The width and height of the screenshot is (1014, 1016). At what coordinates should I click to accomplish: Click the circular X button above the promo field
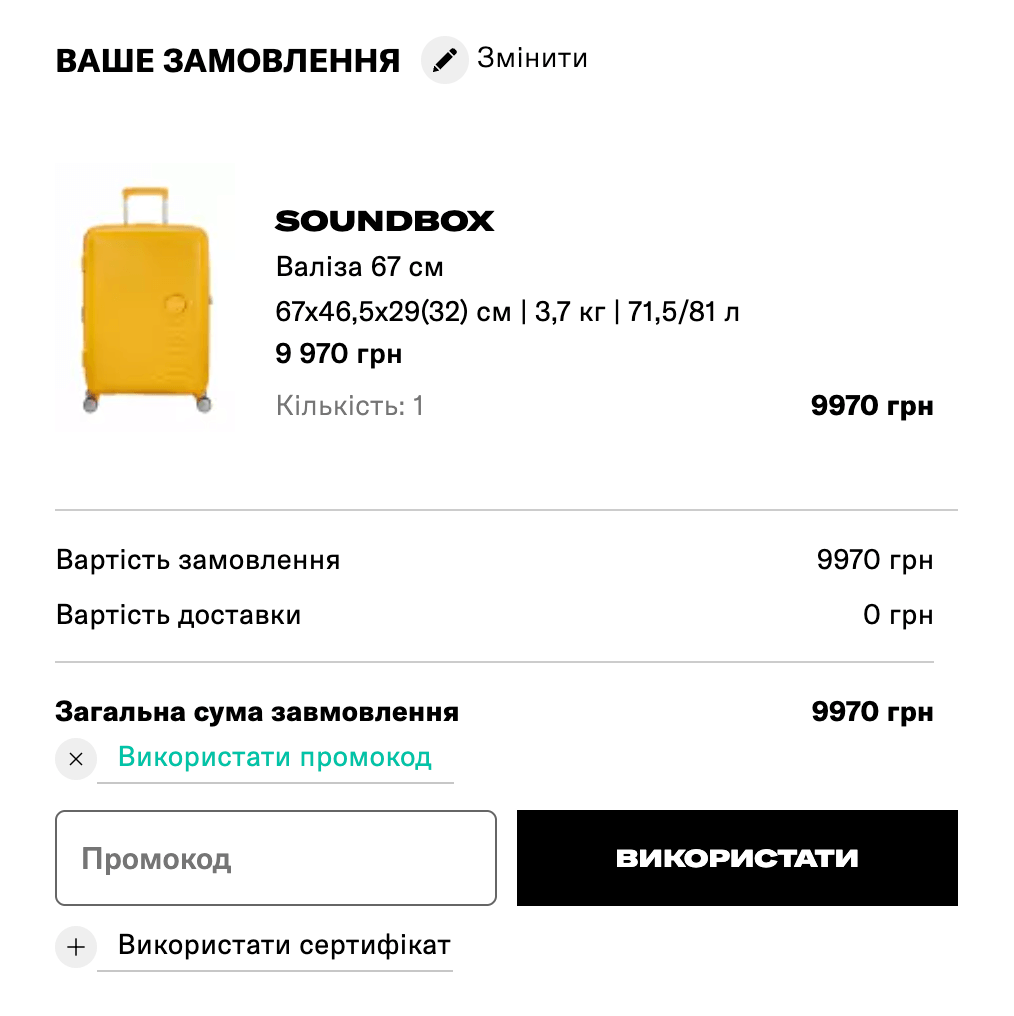click(76, 760)
